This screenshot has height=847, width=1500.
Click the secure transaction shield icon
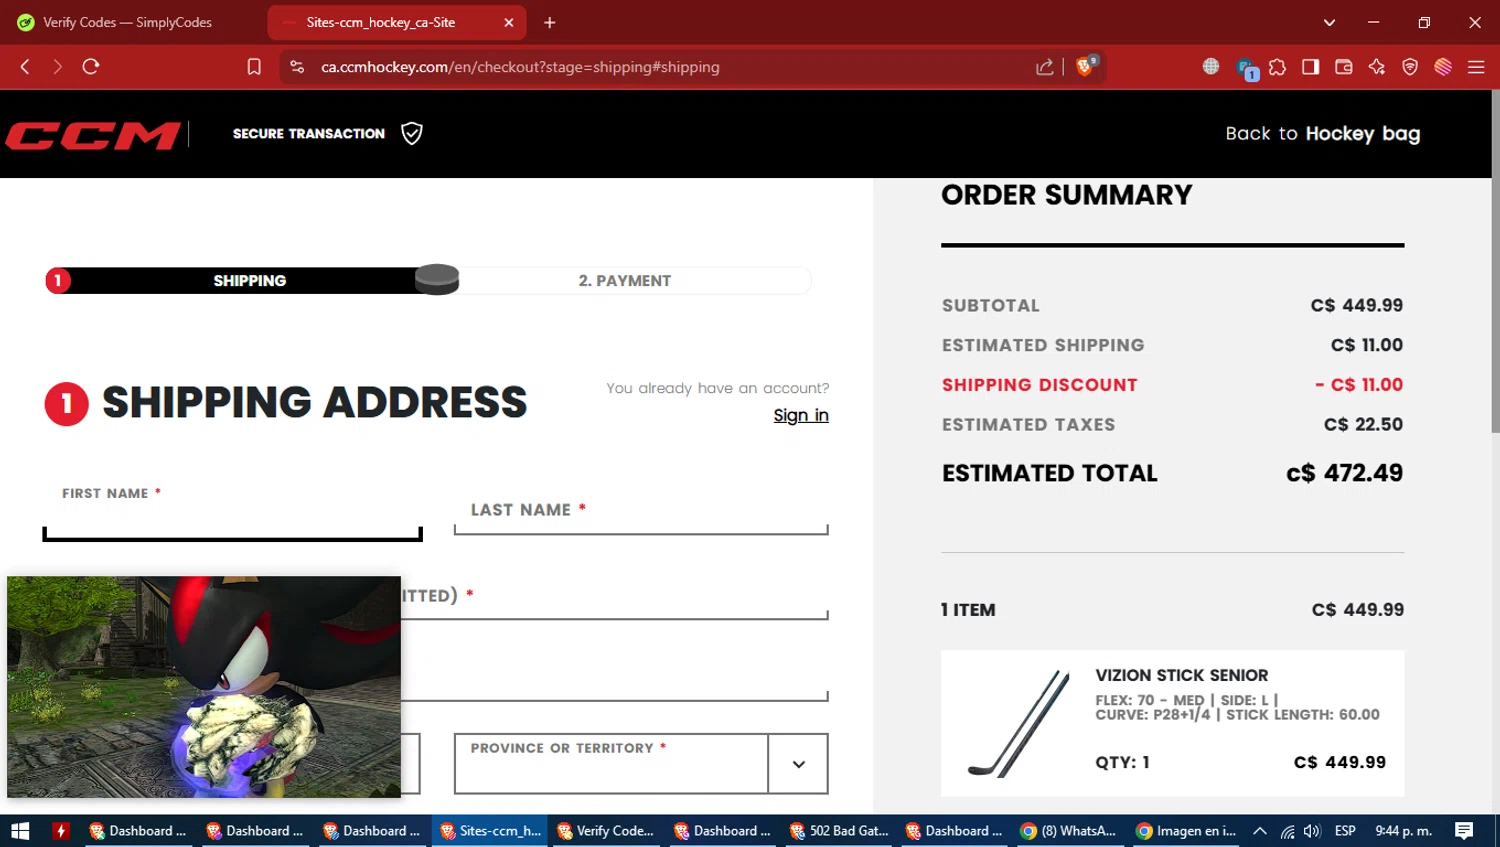click(x=412, y=133)
